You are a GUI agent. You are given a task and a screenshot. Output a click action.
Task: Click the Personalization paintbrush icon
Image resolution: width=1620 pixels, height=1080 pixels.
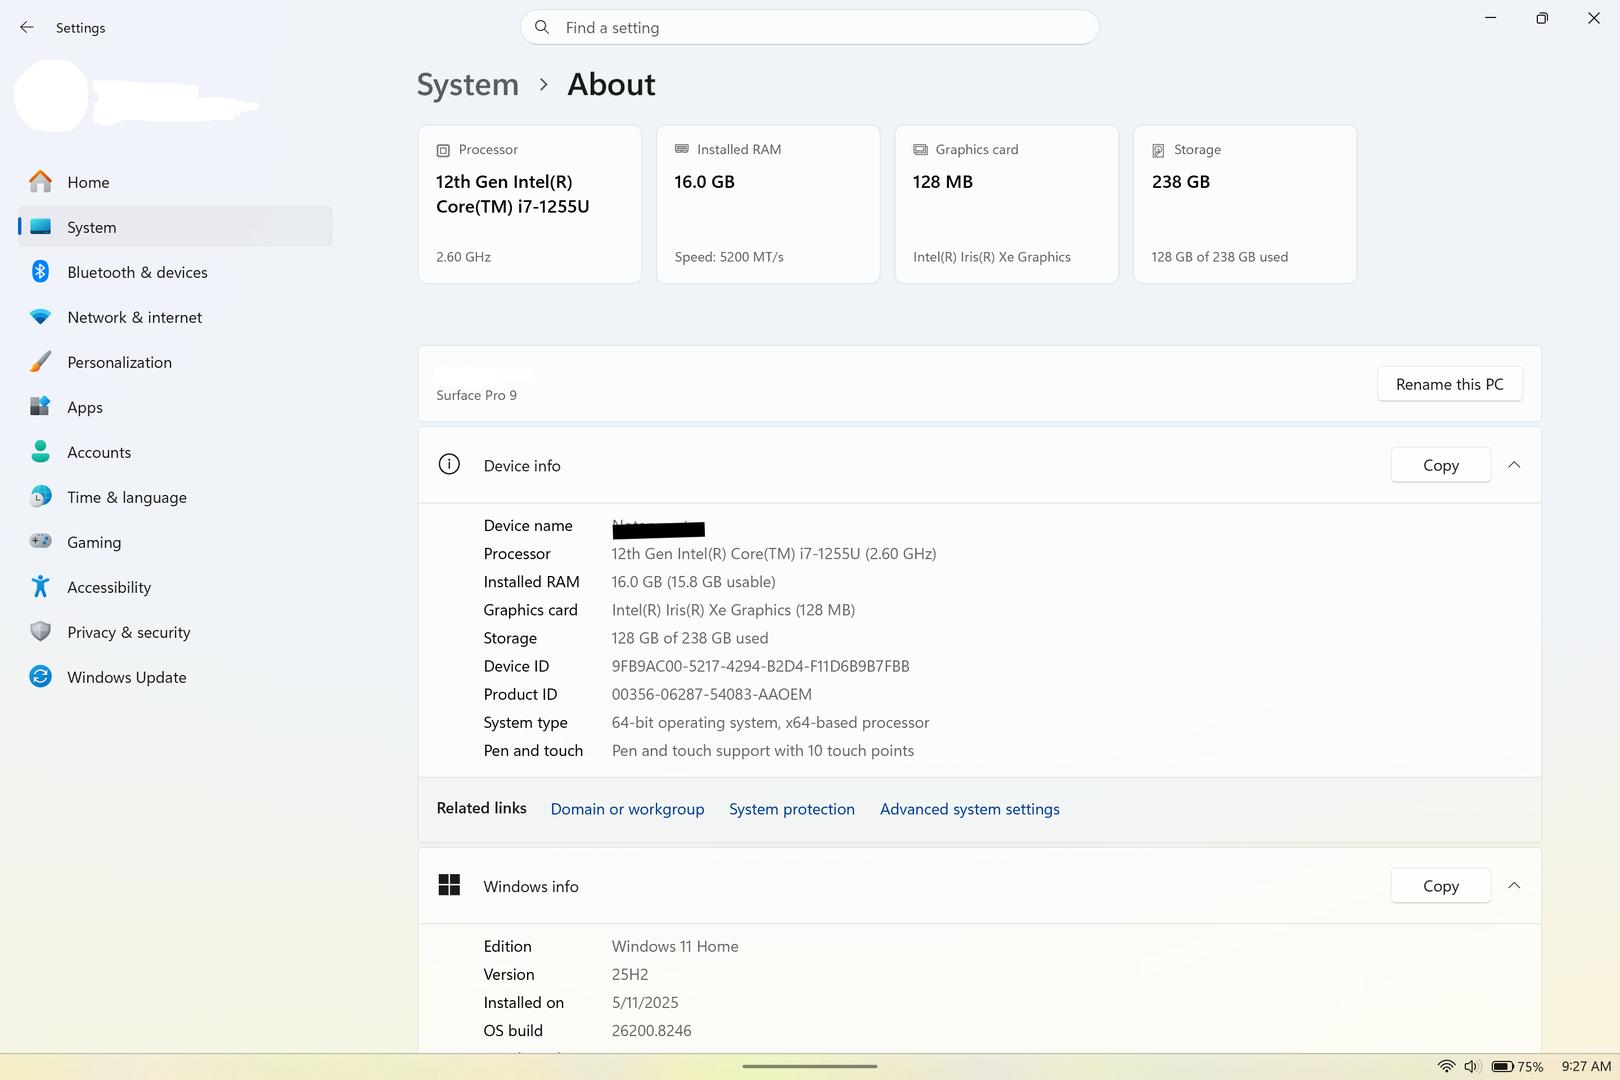click(40, 362)
